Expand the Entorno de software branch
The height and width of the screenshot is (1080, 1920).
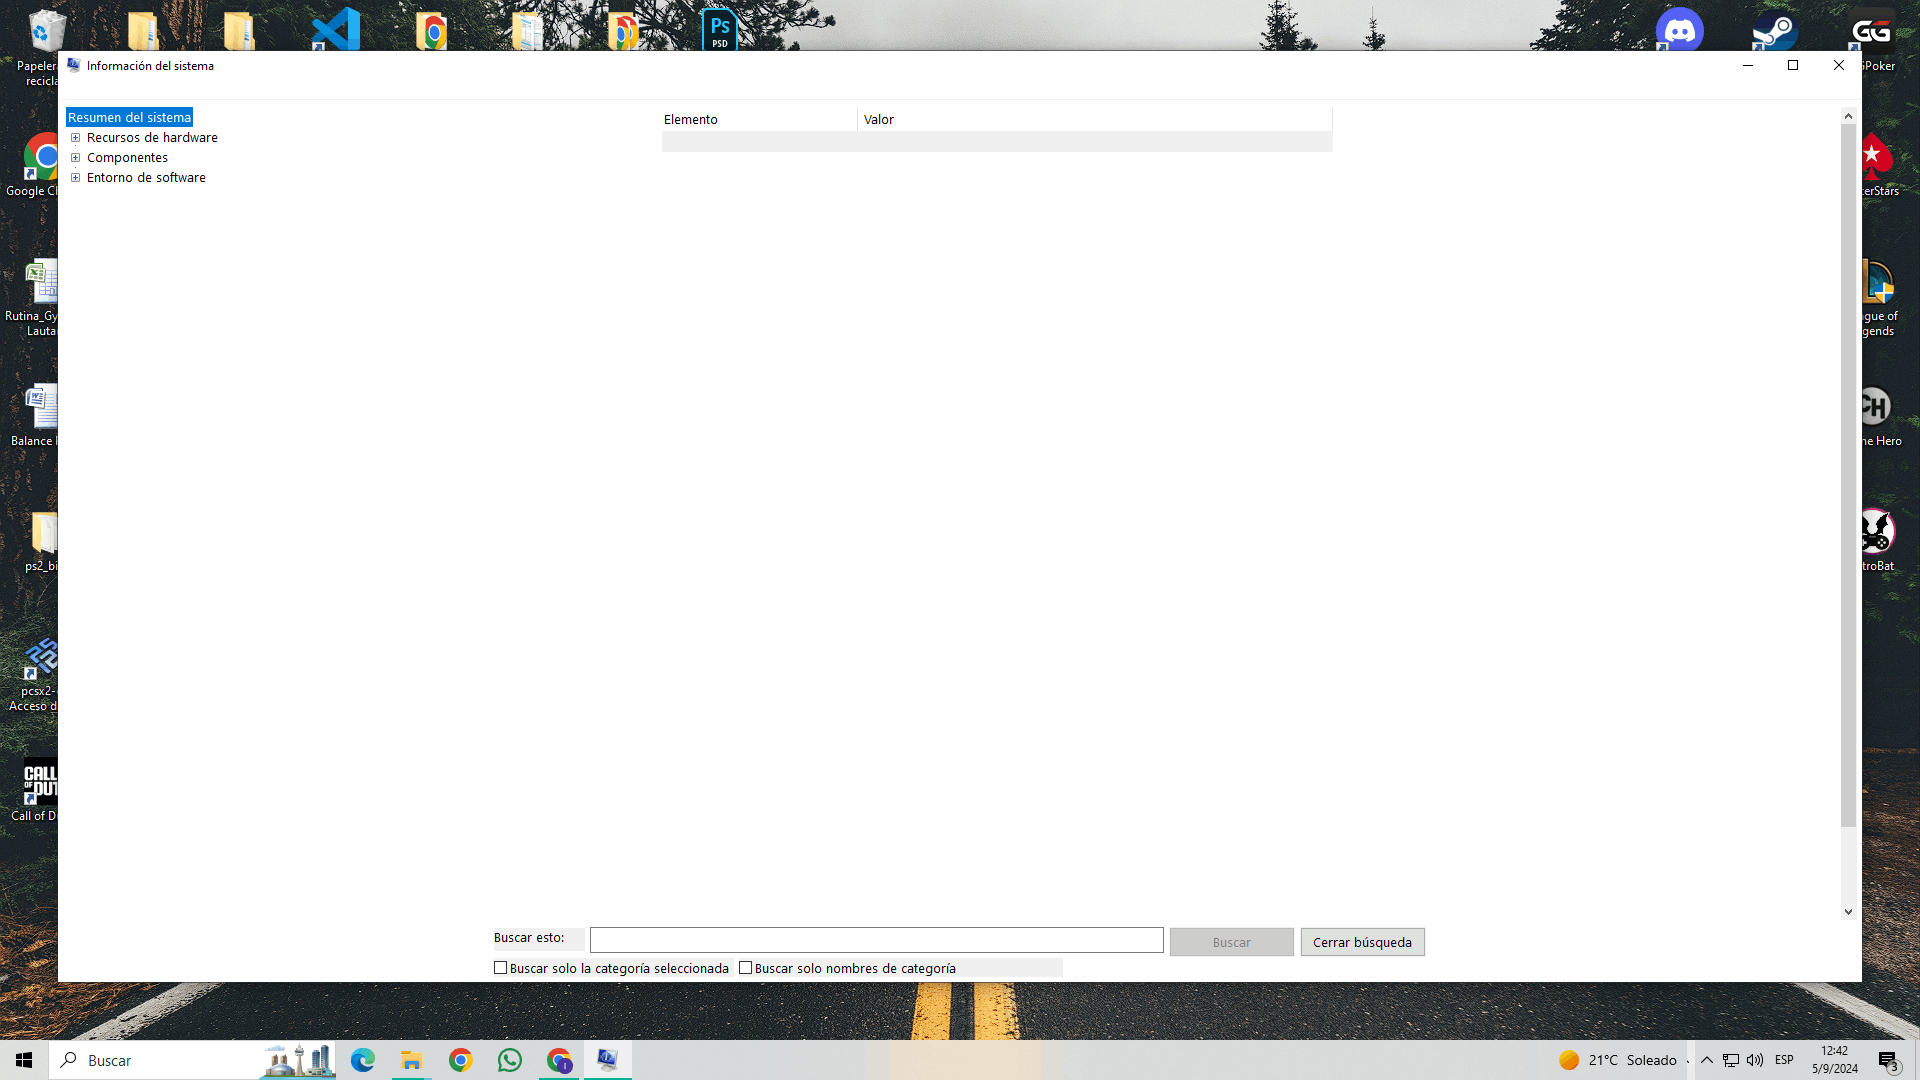pyautogui.click(x=76, y=177)
